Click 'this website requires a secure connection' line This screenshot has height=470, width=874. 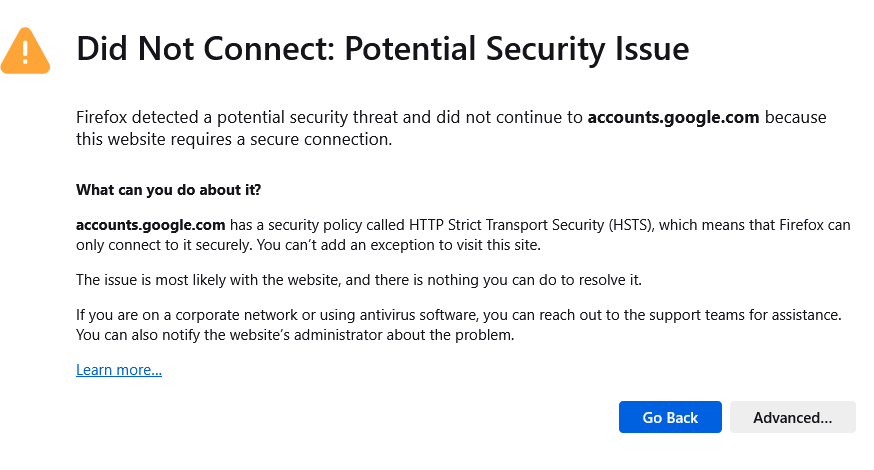pyautogui.click(x=234, y=139)
